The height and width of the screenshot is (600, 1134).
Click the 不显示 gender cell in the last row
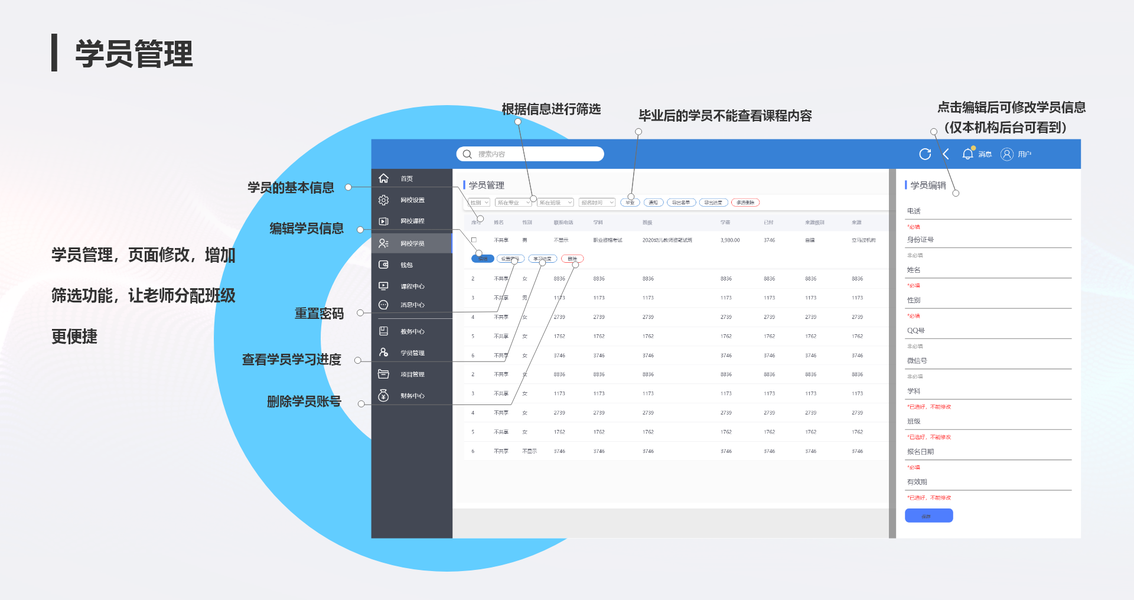click(x=529, y=451)
